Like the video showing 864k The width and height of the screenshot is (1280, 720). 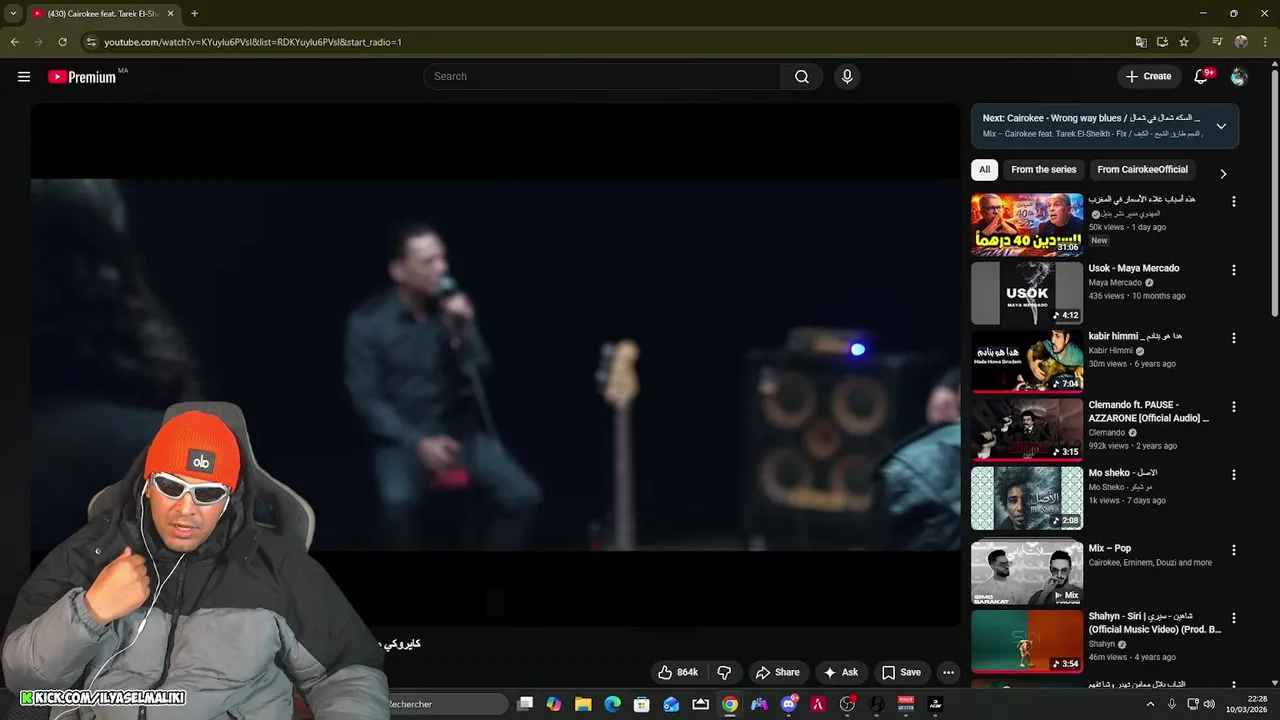coord(678,672)
